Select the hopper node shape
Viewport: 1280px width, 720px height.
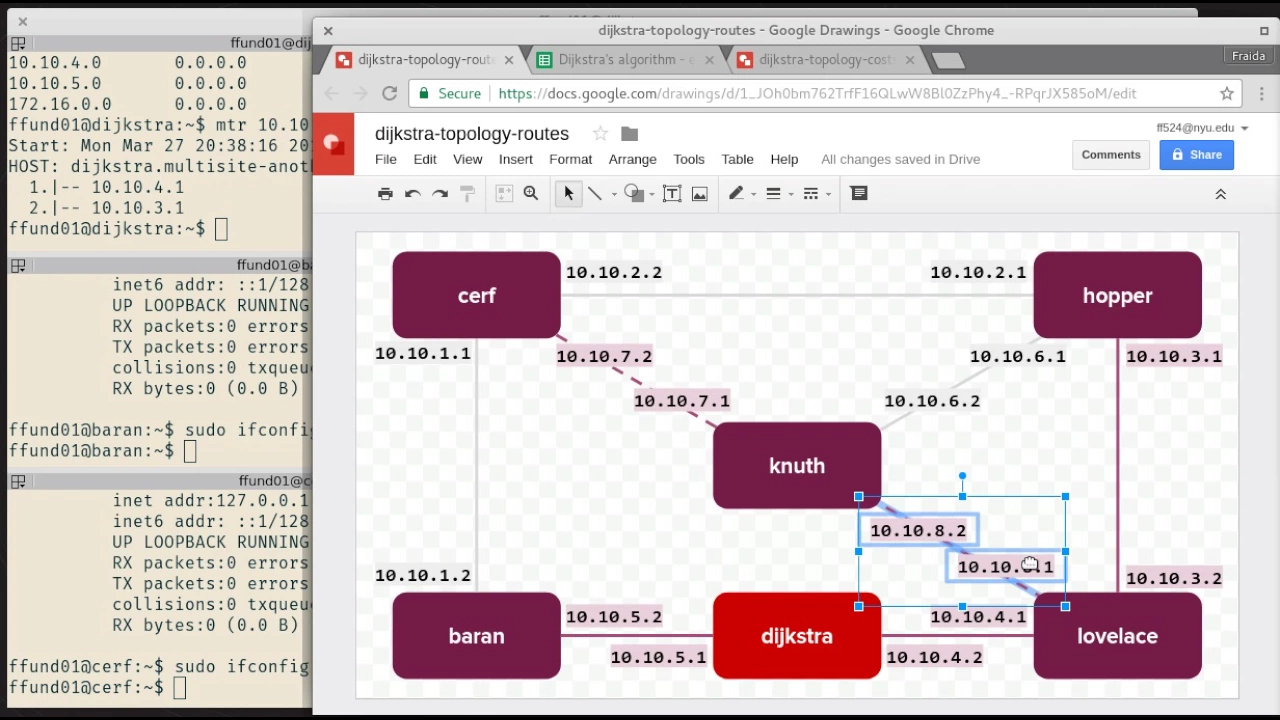click(1117, 295)
